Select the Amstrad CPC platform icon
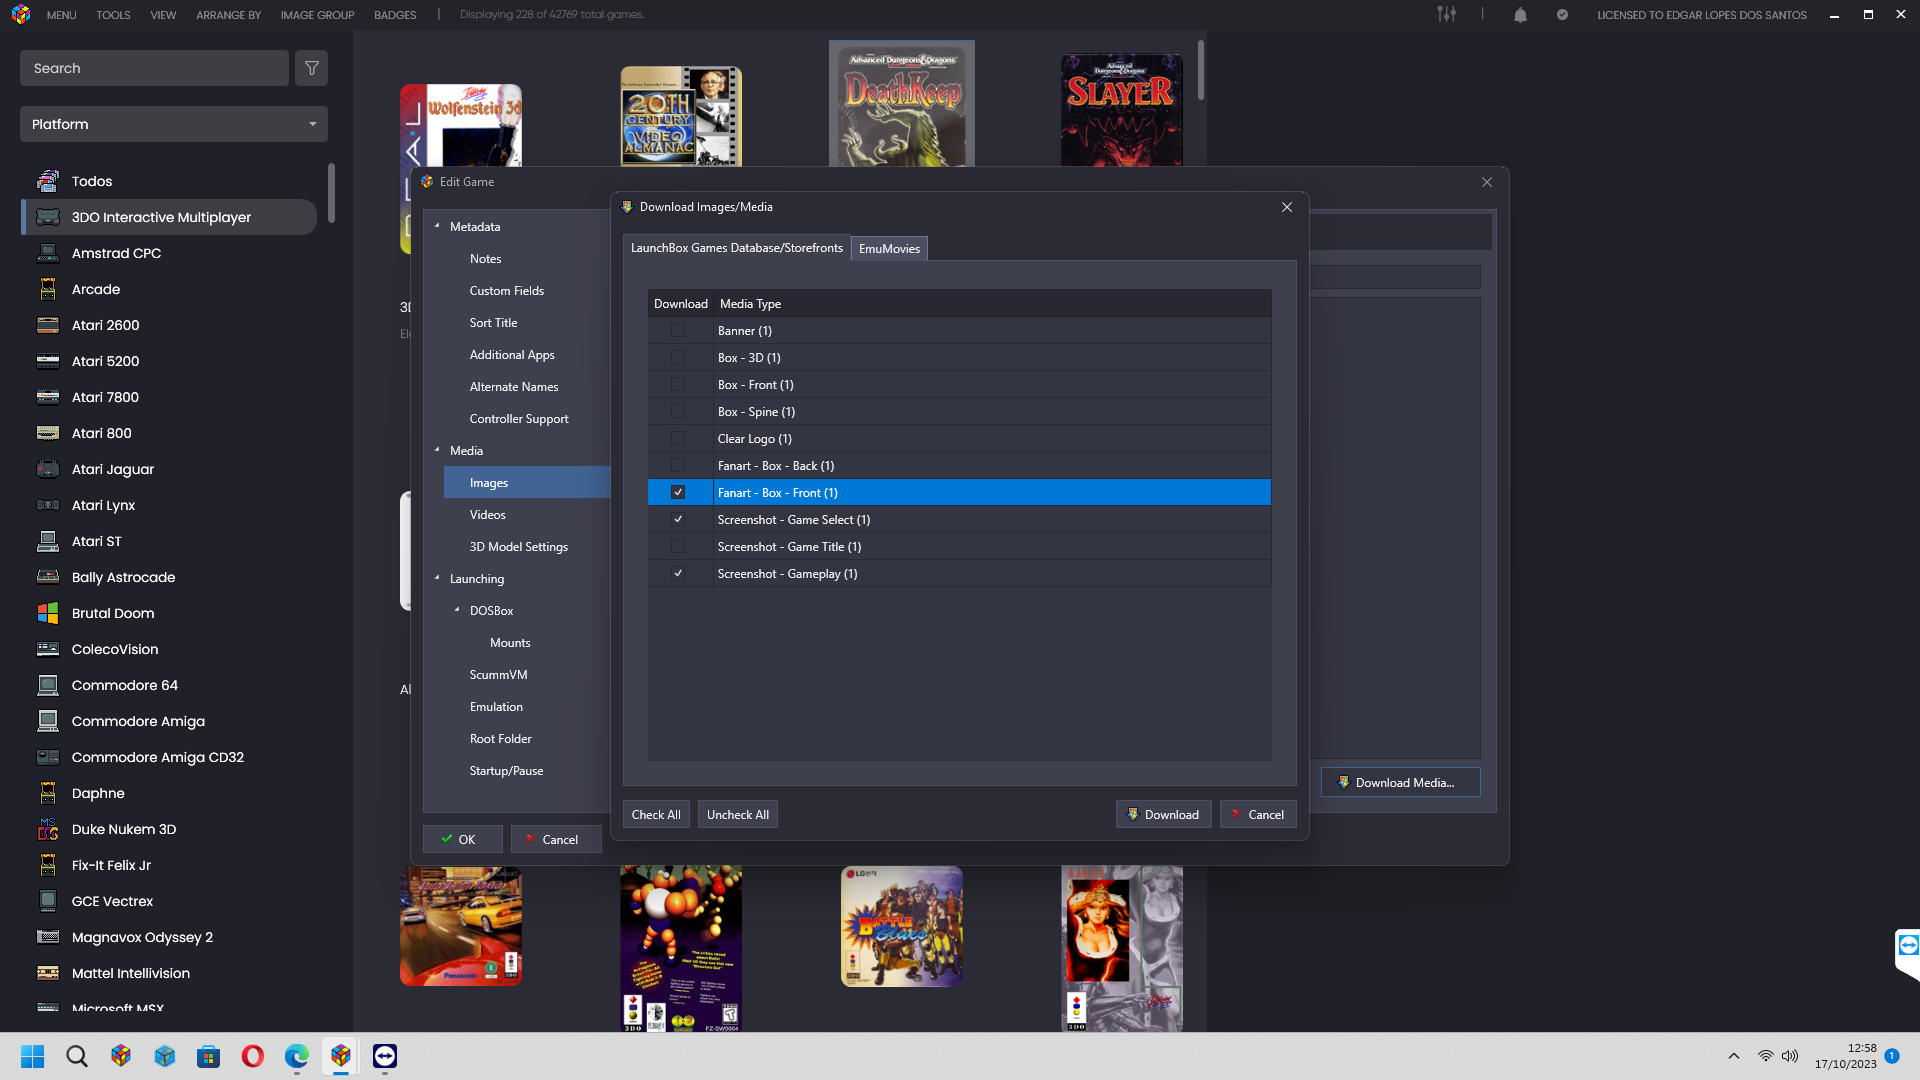This screenshot has height=1080, width=1920. (x=48, y=253)
